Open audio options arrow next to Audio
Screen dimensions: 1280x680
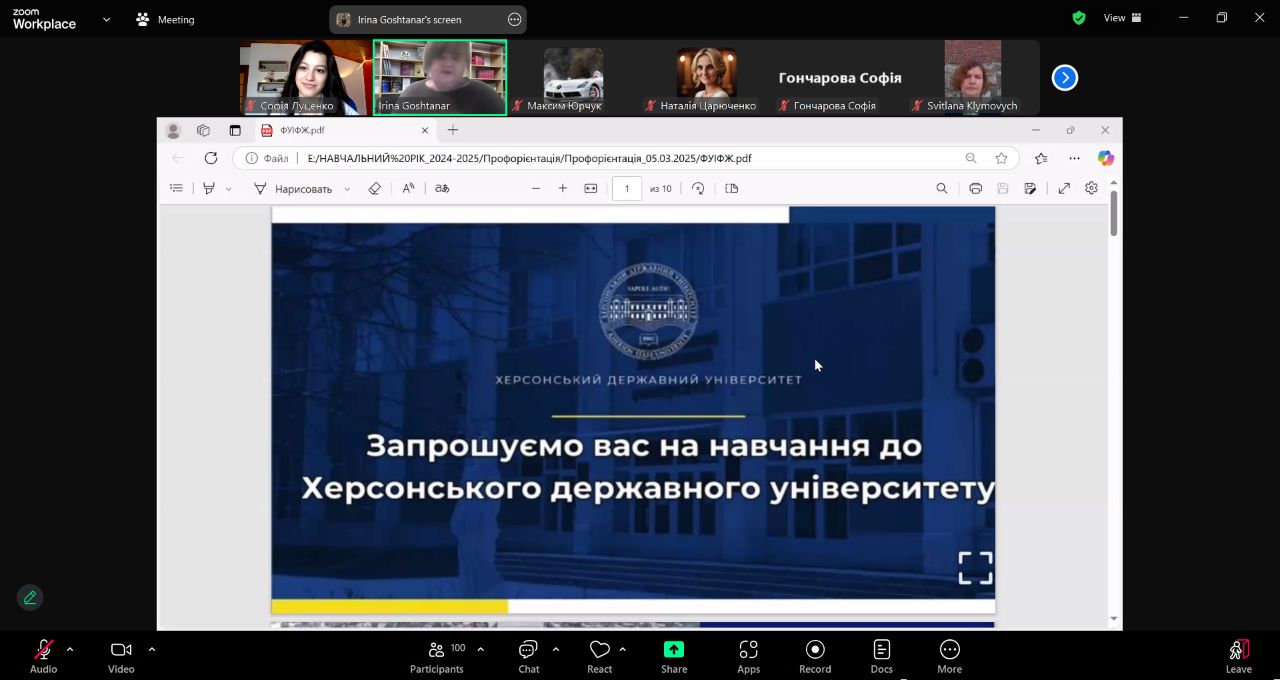[x=69, y=649]
